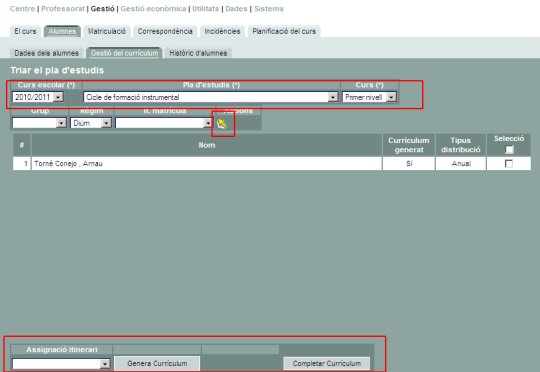Open the Planificació del curs tab

pyautogui.click(x=284, y=31)
